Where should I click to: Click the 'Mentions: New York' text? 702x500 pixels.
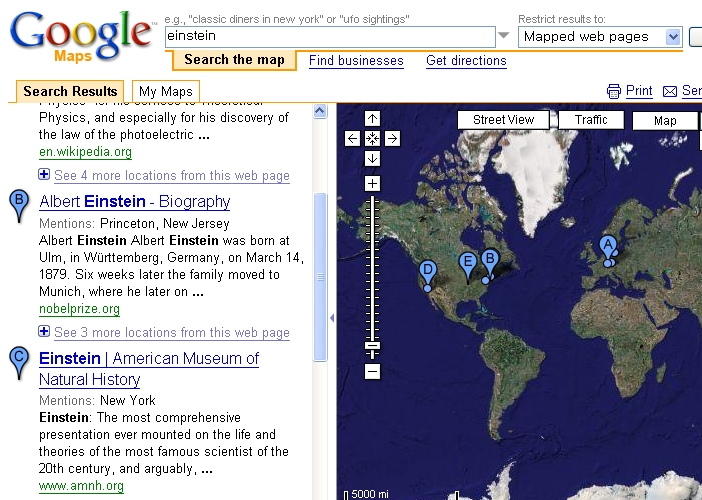pyautogui.click(x=97, y=400)
